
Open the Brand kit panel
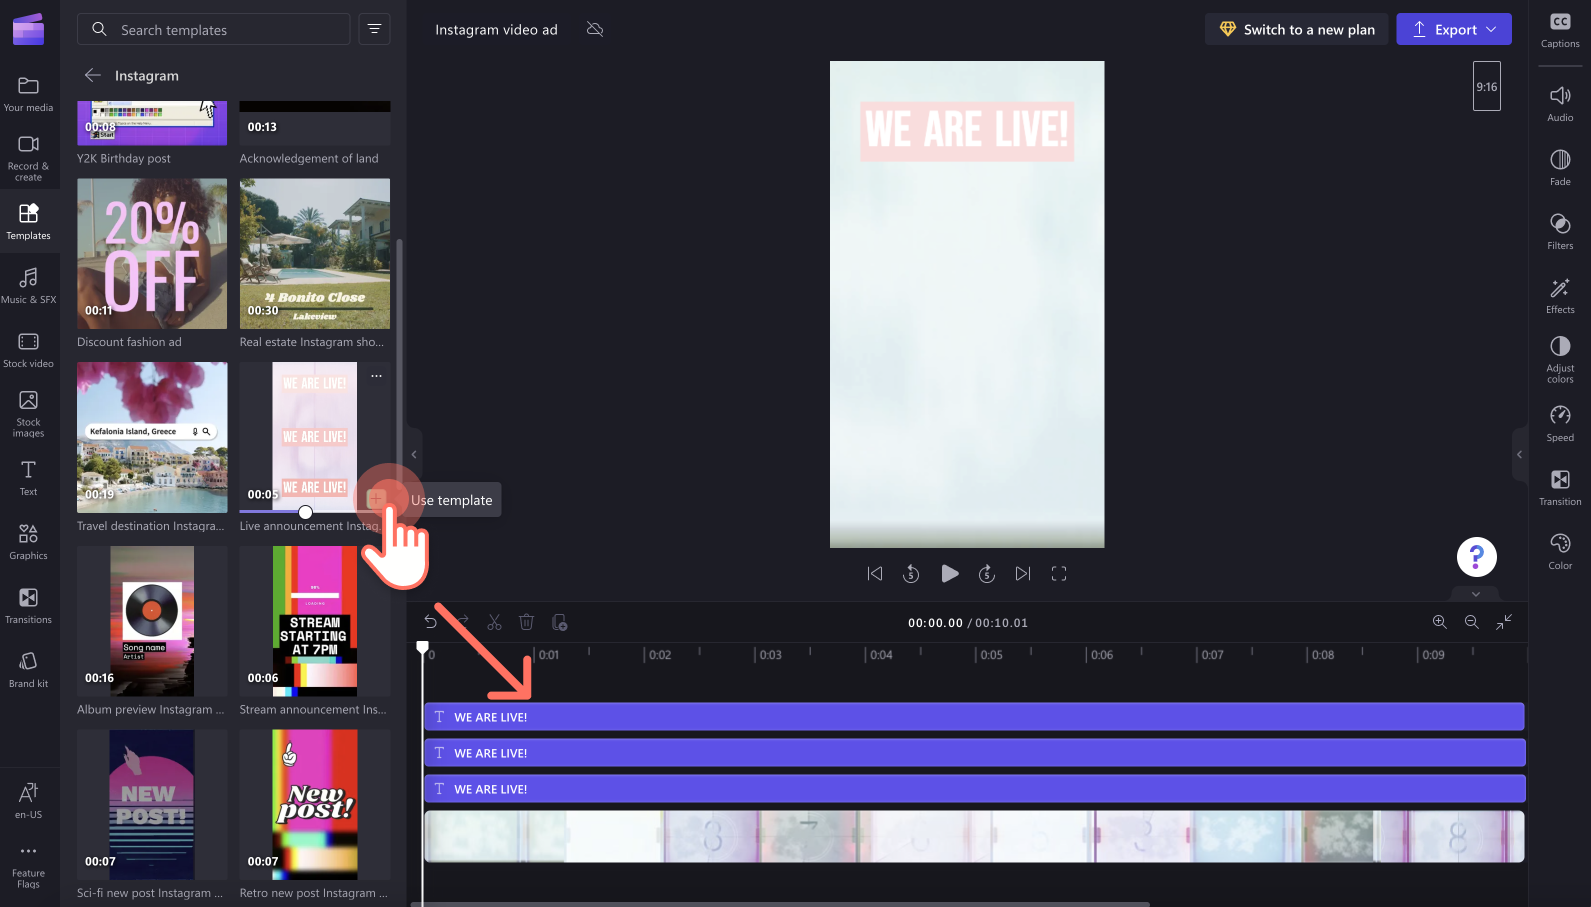pyautogui.click(x=28, y=670)
